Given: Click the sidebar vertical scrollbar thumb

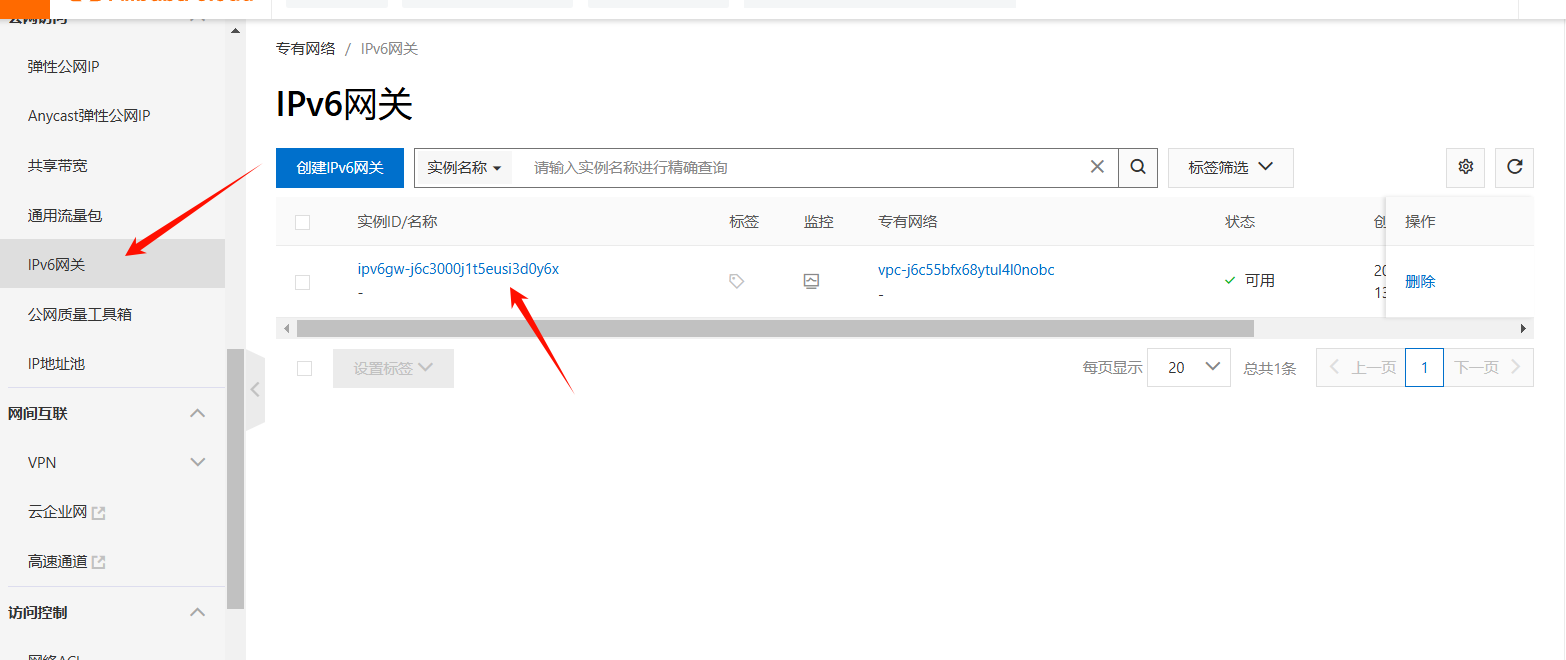Looking at the screenshot, I should click(235, 479).
